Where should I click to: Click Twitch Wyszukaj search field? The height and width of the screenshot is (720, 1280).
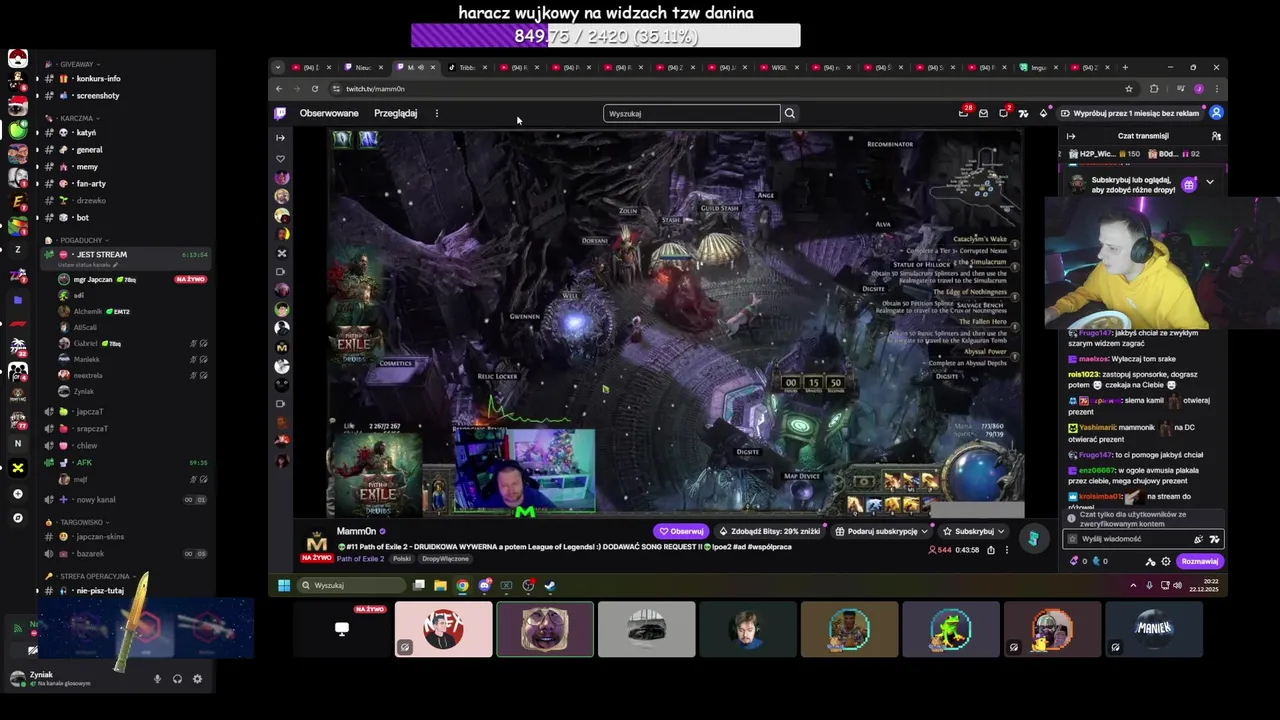point(691,113)
